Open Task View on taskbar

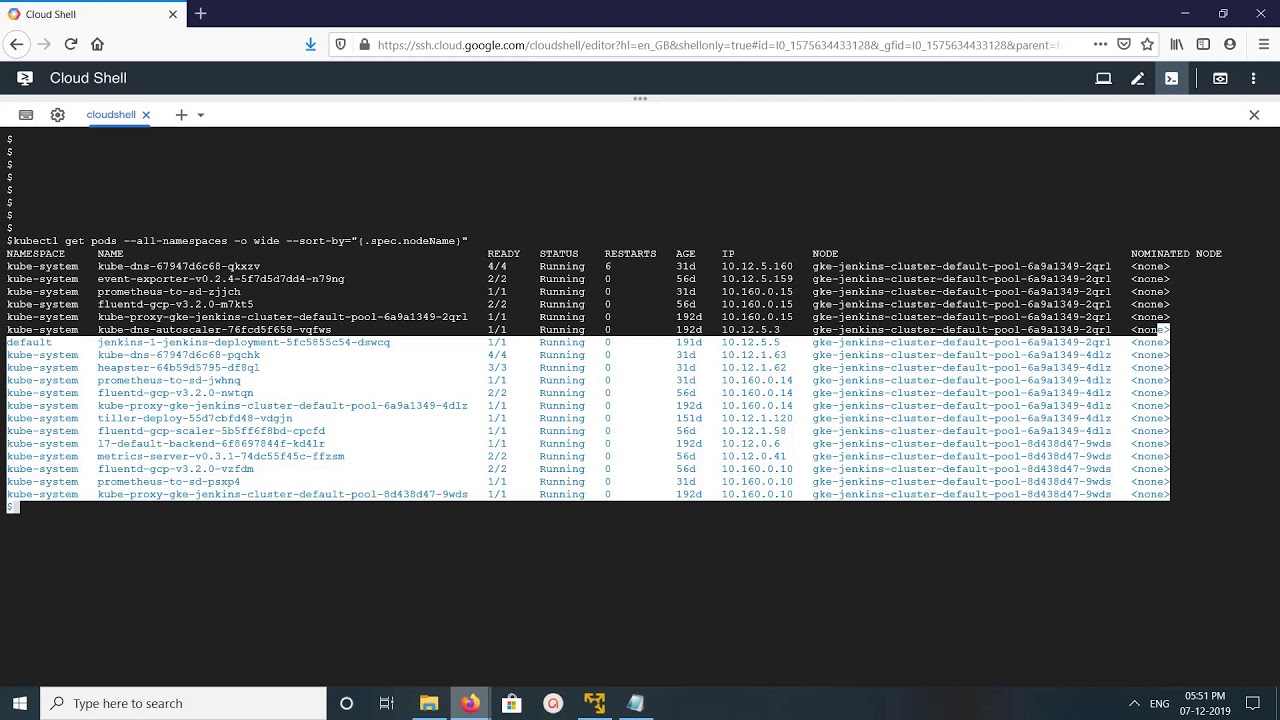click(x=387, y=703)
